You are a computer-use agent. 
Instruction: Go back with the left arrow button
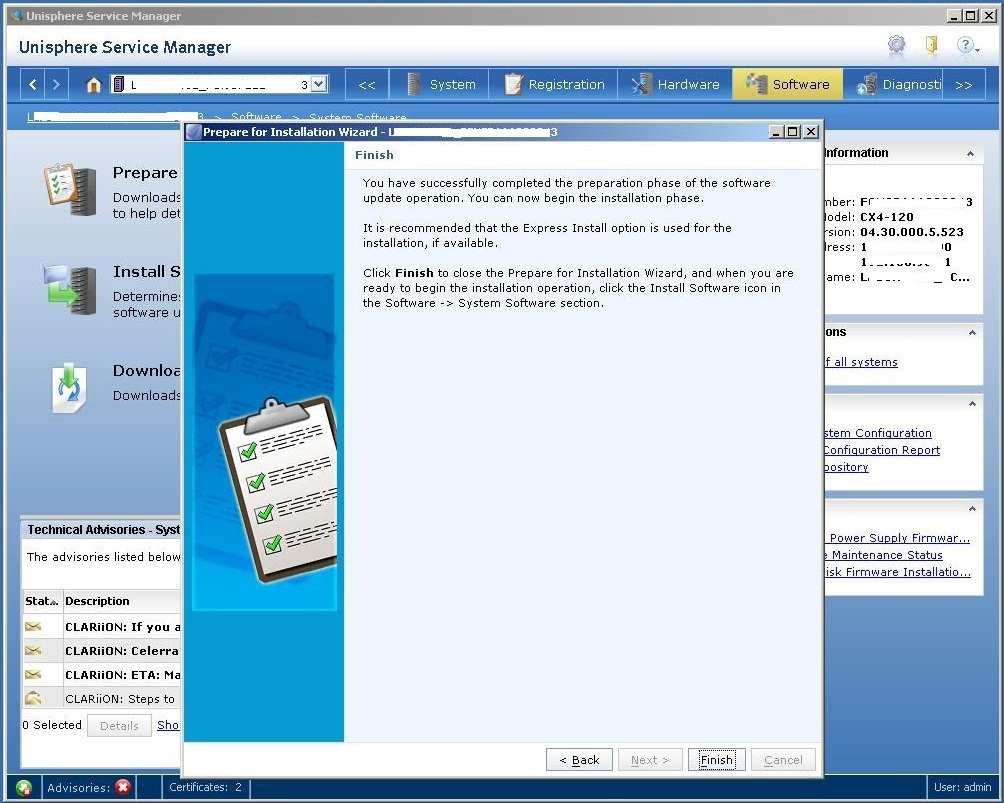point(33,85)
